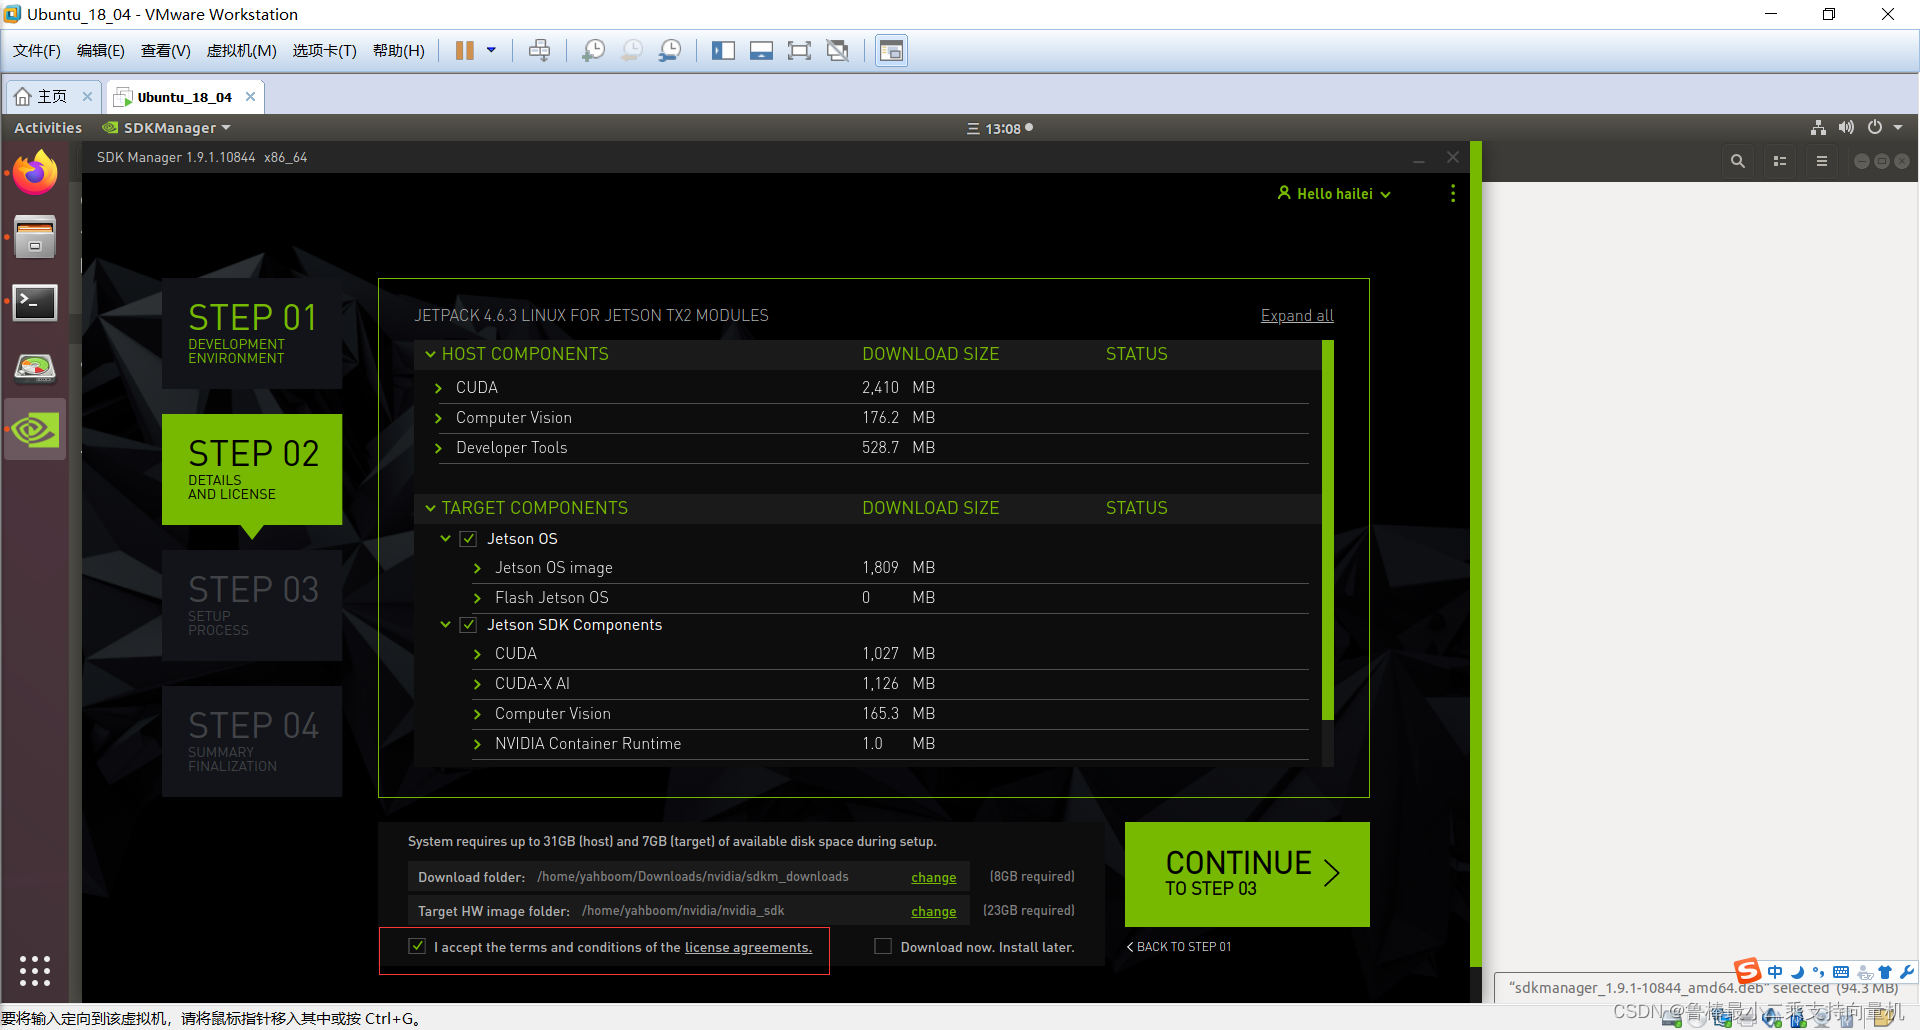
Task: Open Ubuntu network status icon
Action: point(1818,128)
